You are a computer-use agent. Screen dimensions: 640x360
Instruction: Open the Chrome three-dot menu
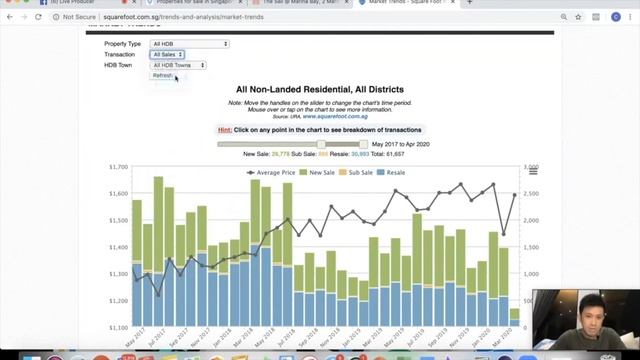coord(630,17)
